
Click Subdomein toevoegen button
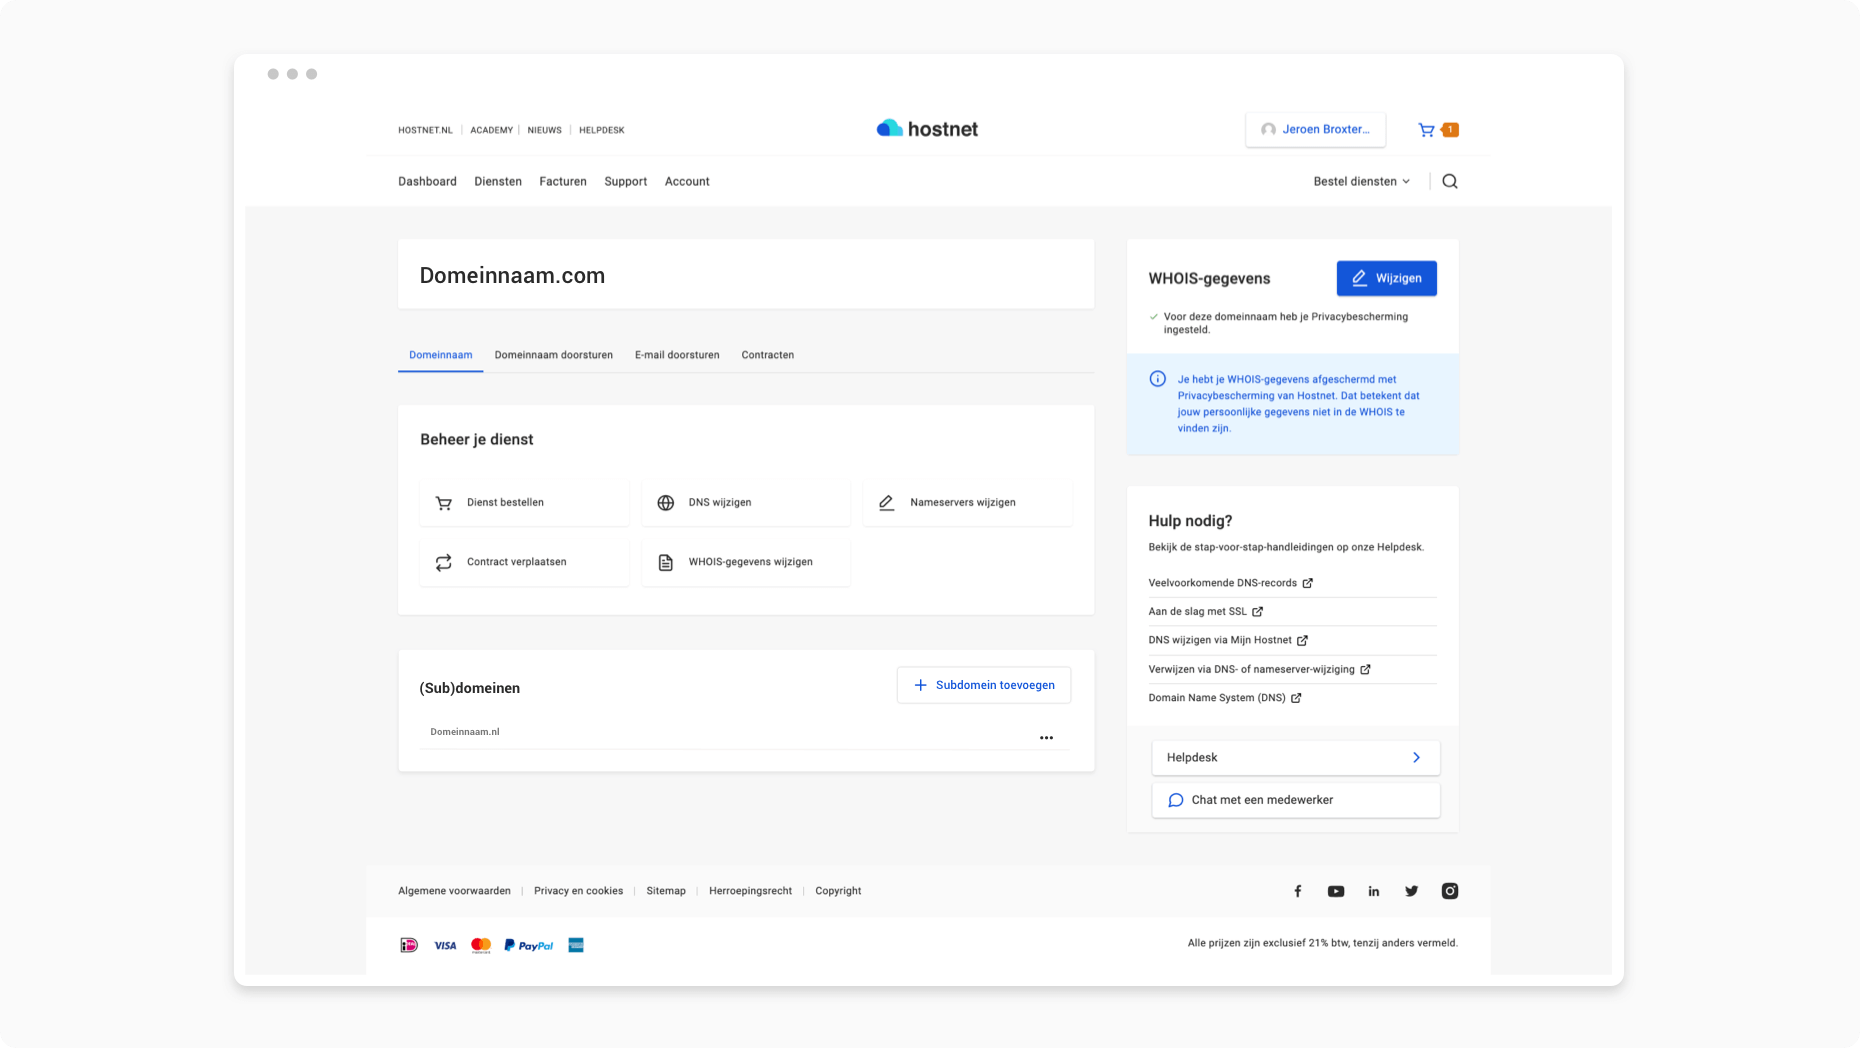pos(984,685)
